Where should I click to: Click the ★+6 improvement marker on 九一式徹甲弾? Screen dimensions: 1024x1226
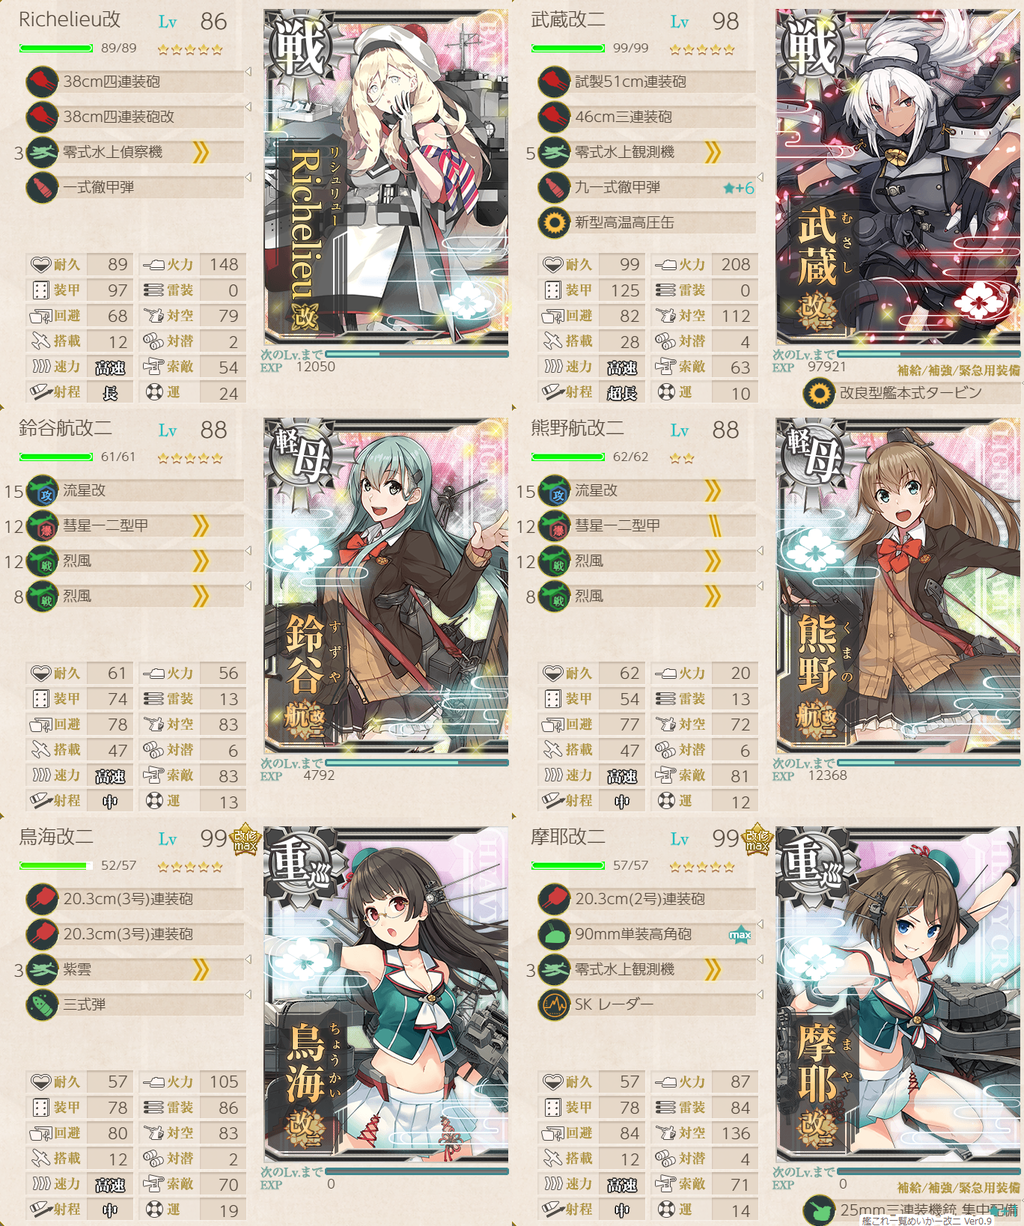(739, 188)
